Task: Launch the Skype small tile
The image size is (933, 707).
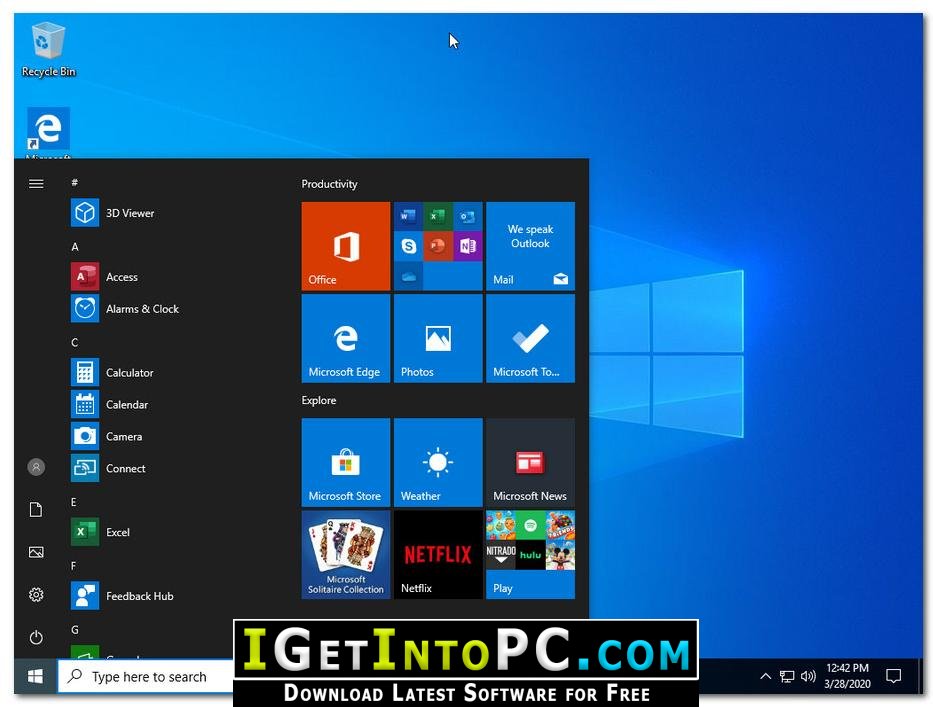Action: [x=408, y=246]
